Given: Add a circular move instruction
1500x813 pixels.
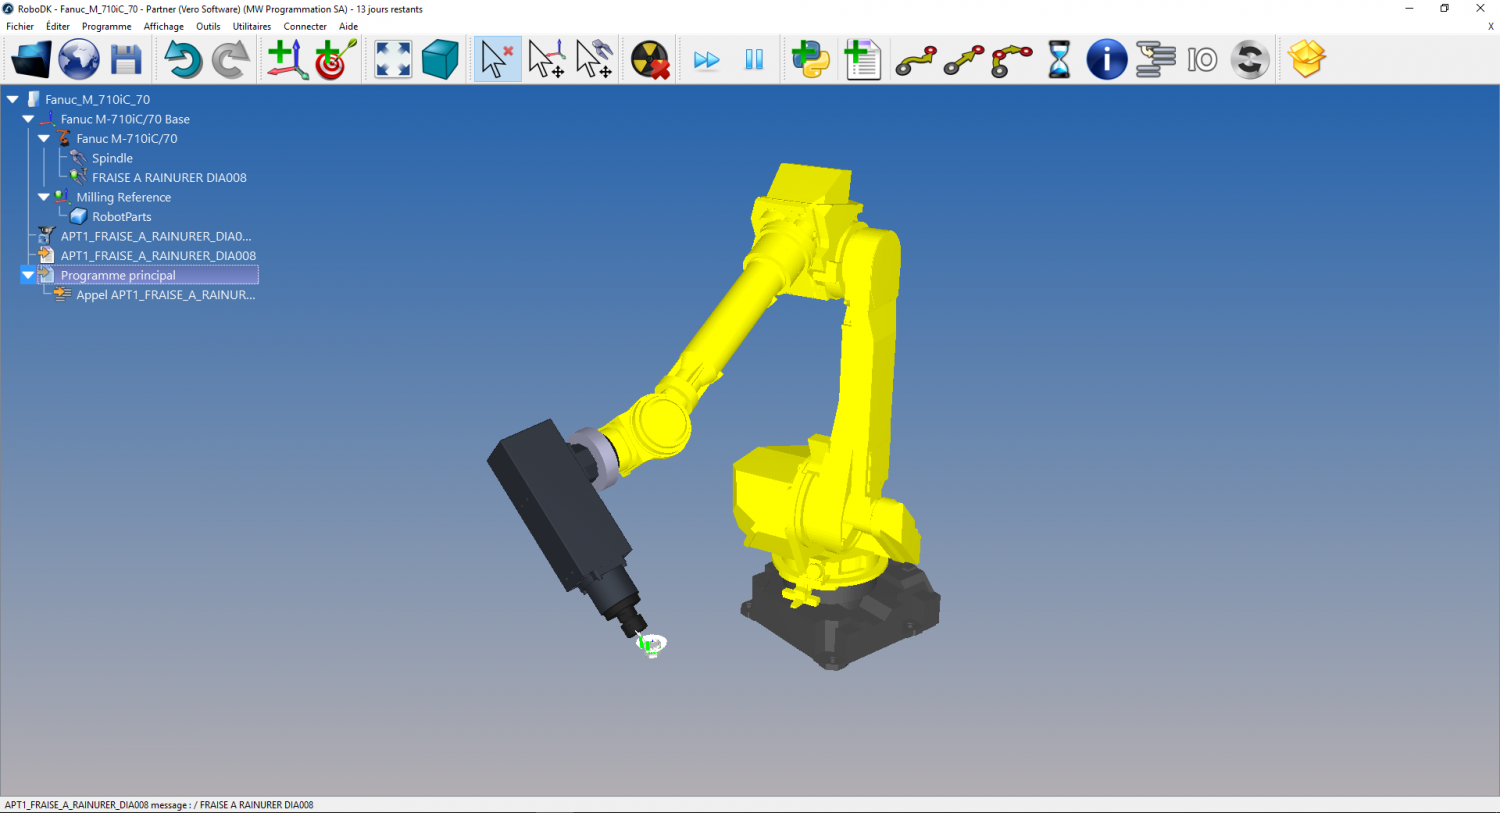Looking at the screenshot, I should 1012,61.
